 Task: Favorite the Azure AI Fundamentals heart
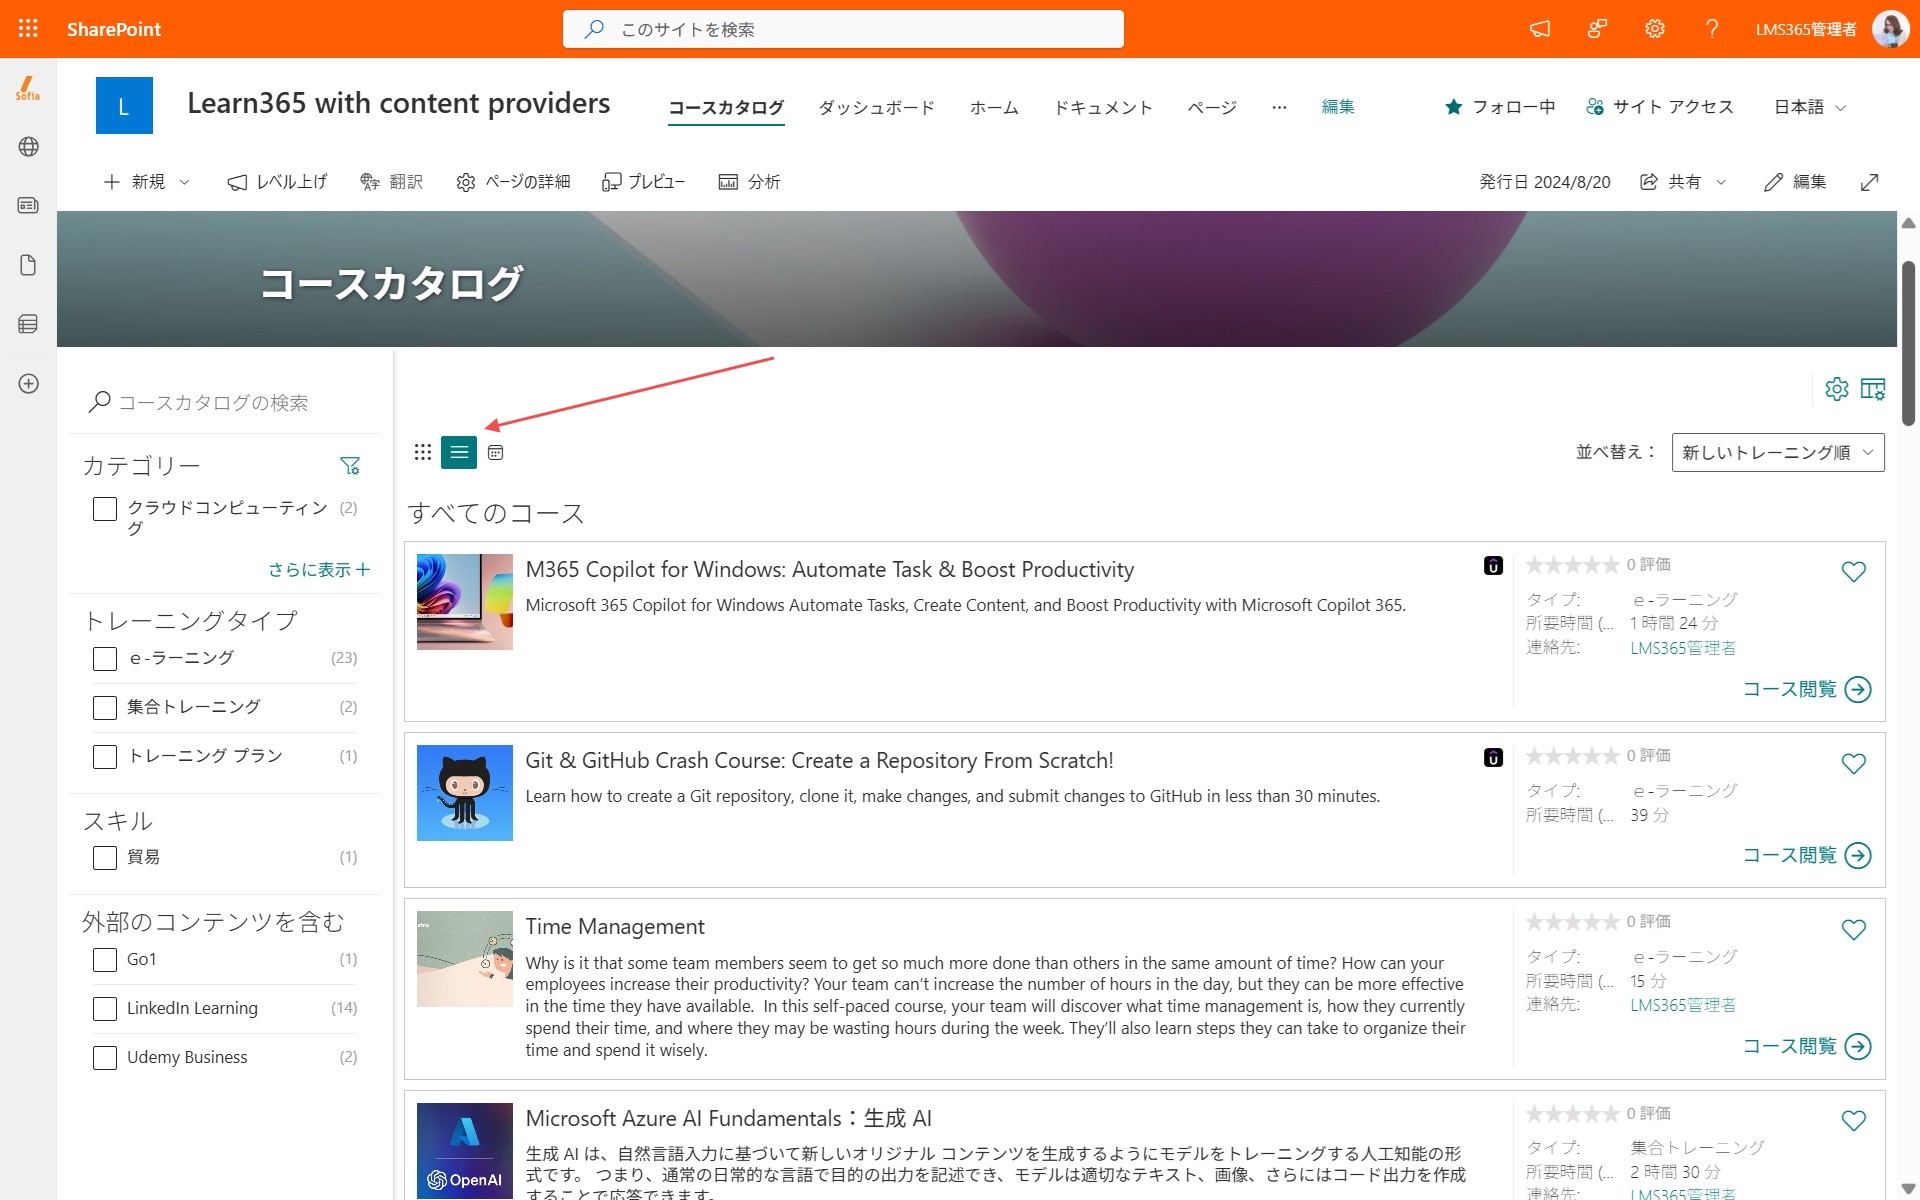tap(1854, 1121)
